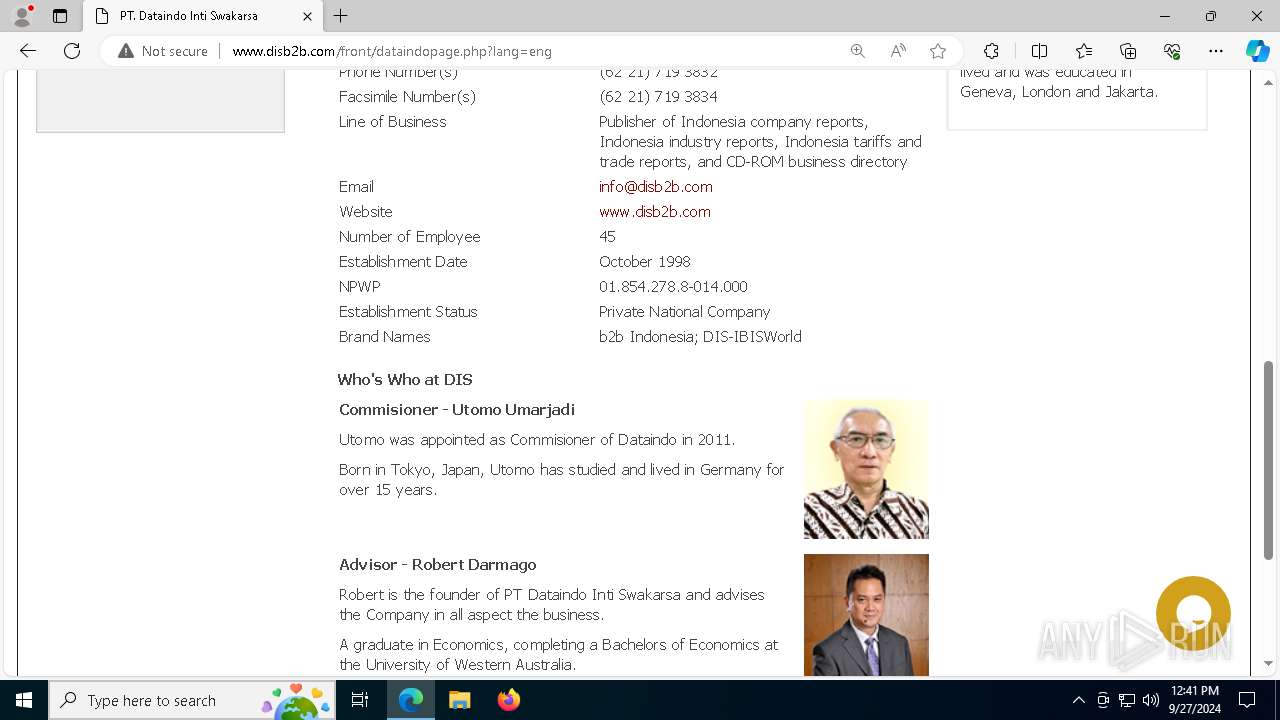
Task: Open the yellow chat bubble widget
Action: pos(1193,613)
